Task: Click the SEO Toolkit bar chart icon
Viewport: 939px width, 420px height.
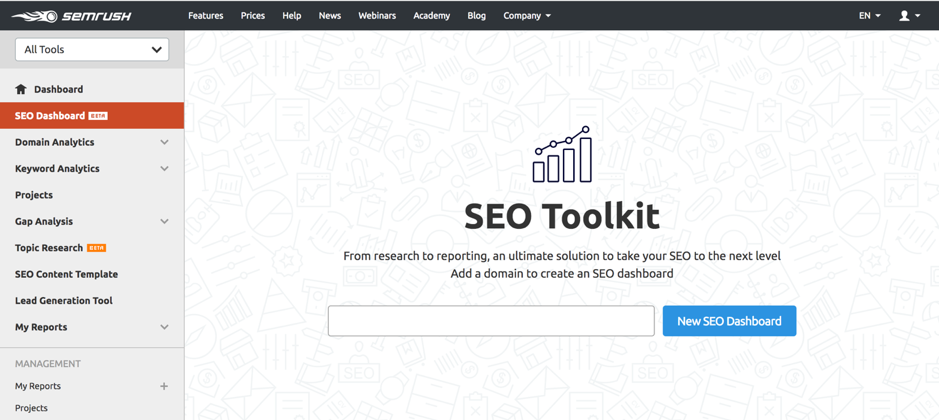Action: [562, 154]
